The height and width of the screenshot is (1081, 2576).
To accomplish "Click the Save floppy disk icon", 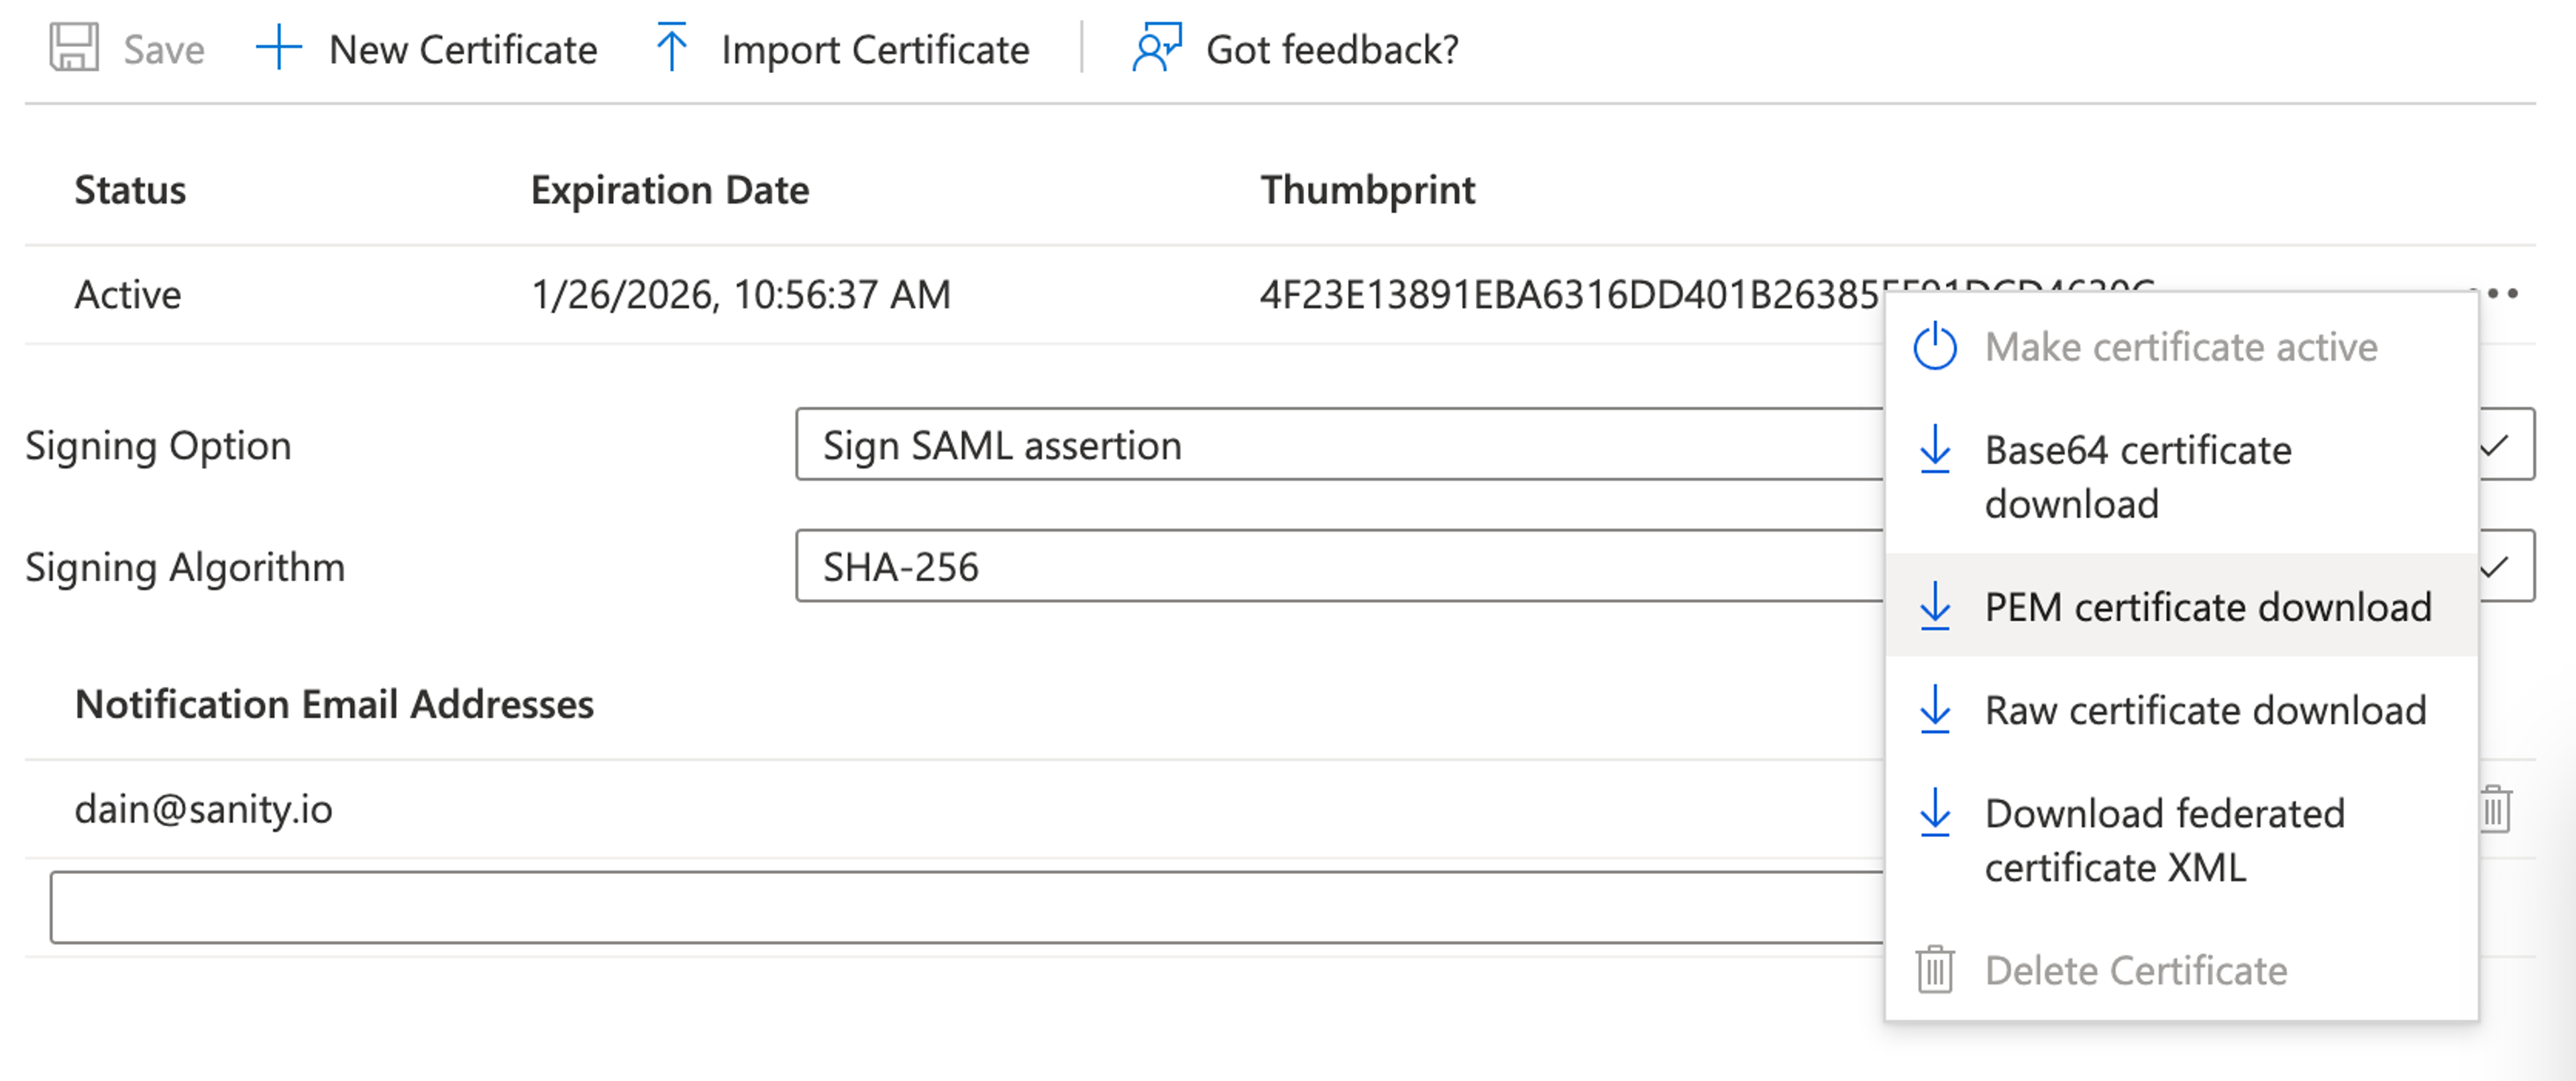I will pyautogui.click(x=74, y=48).
